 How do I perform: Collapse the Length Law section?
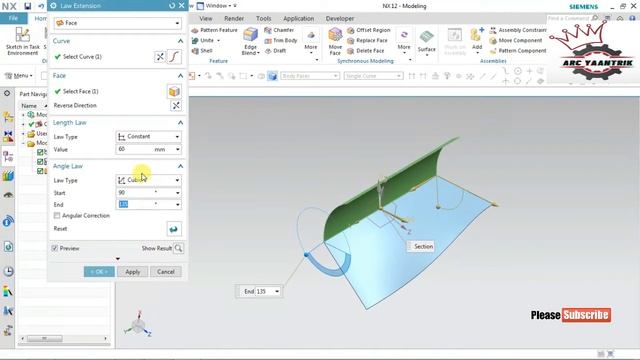(180, 123)
